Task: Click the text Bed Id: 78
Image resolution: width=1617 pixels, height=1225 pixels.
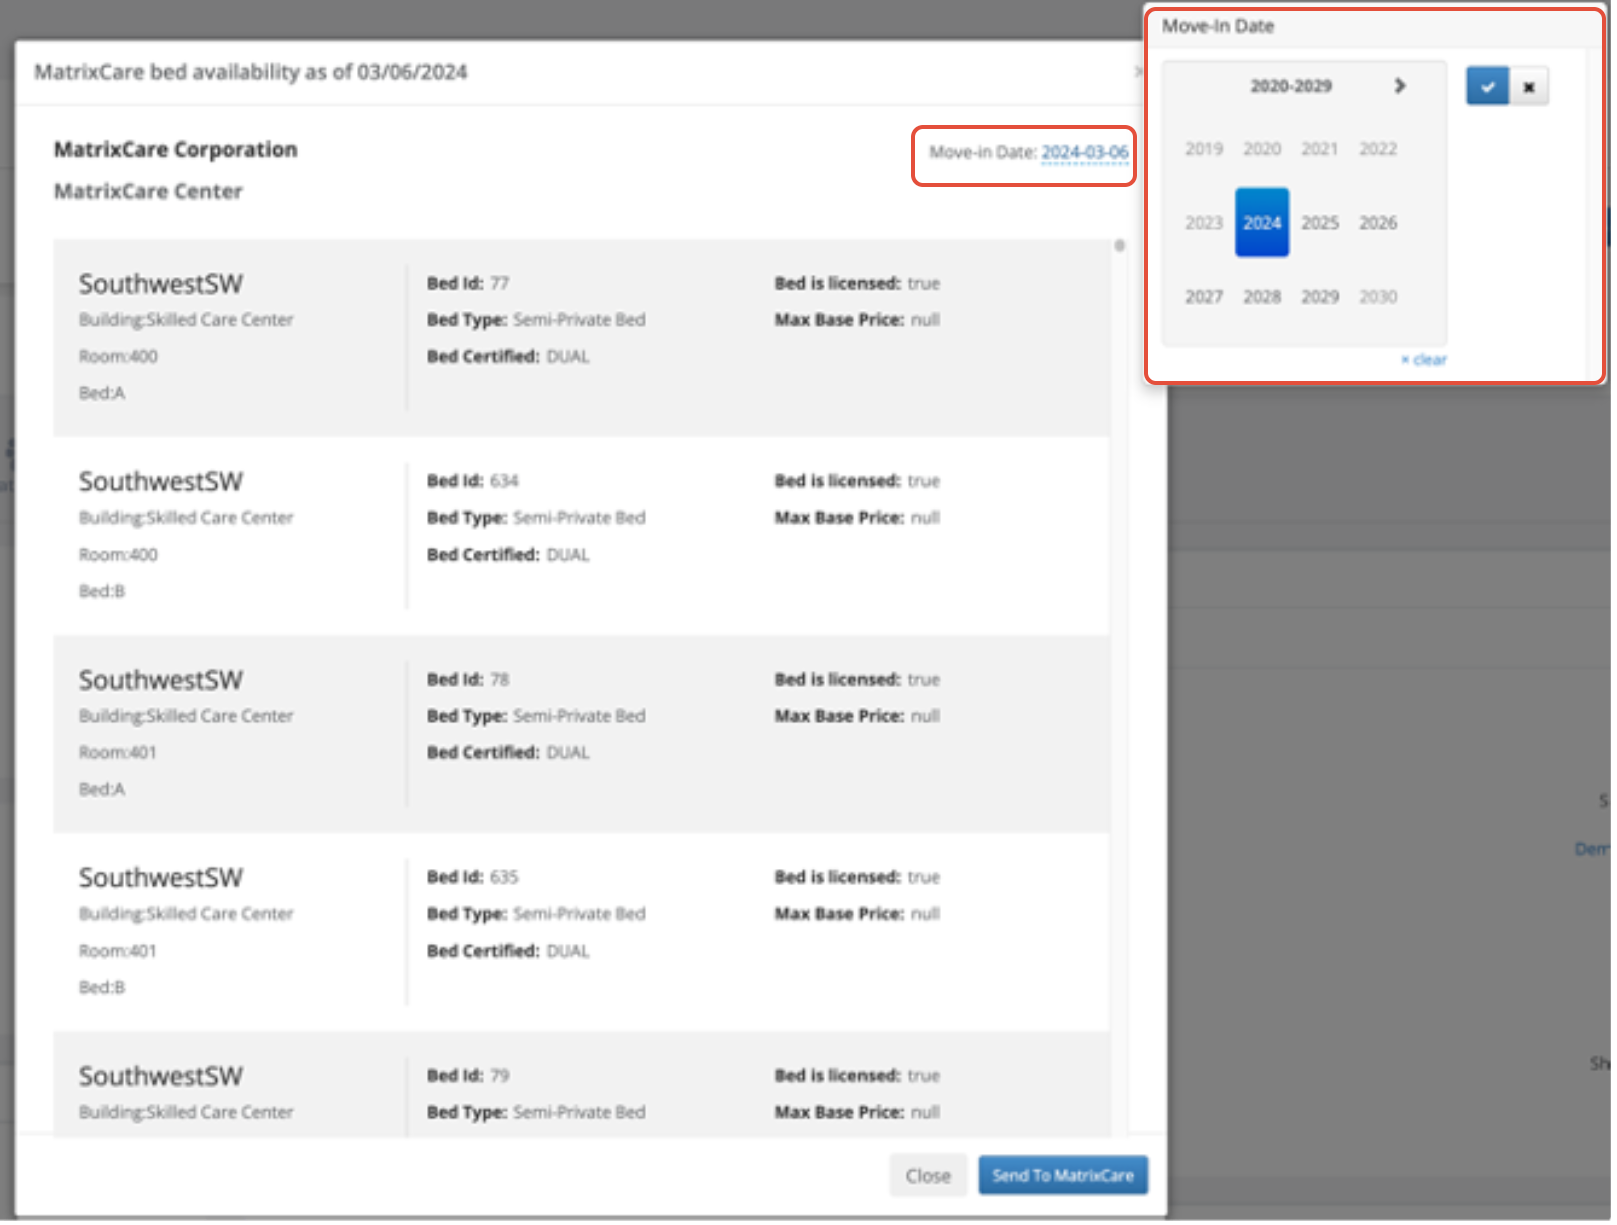Action: pyautogui.click(x=470, y=681)
